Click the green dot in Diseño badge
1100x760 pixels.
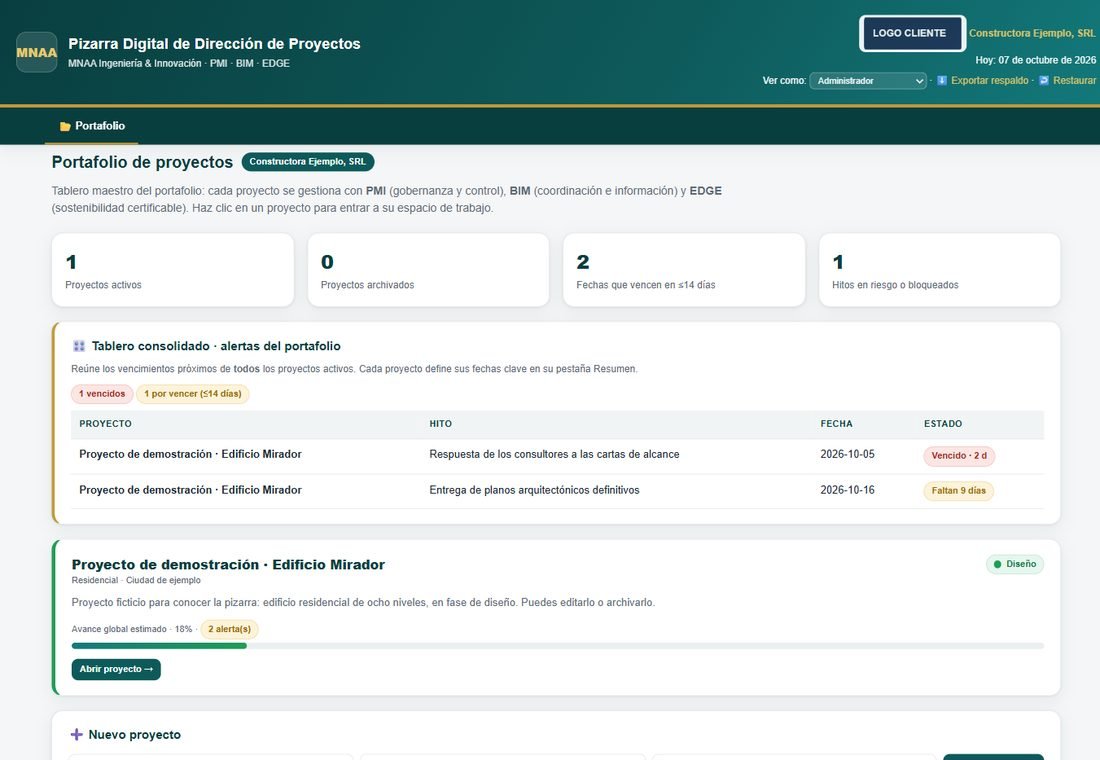pyautogui.click(x=998, y=564)
